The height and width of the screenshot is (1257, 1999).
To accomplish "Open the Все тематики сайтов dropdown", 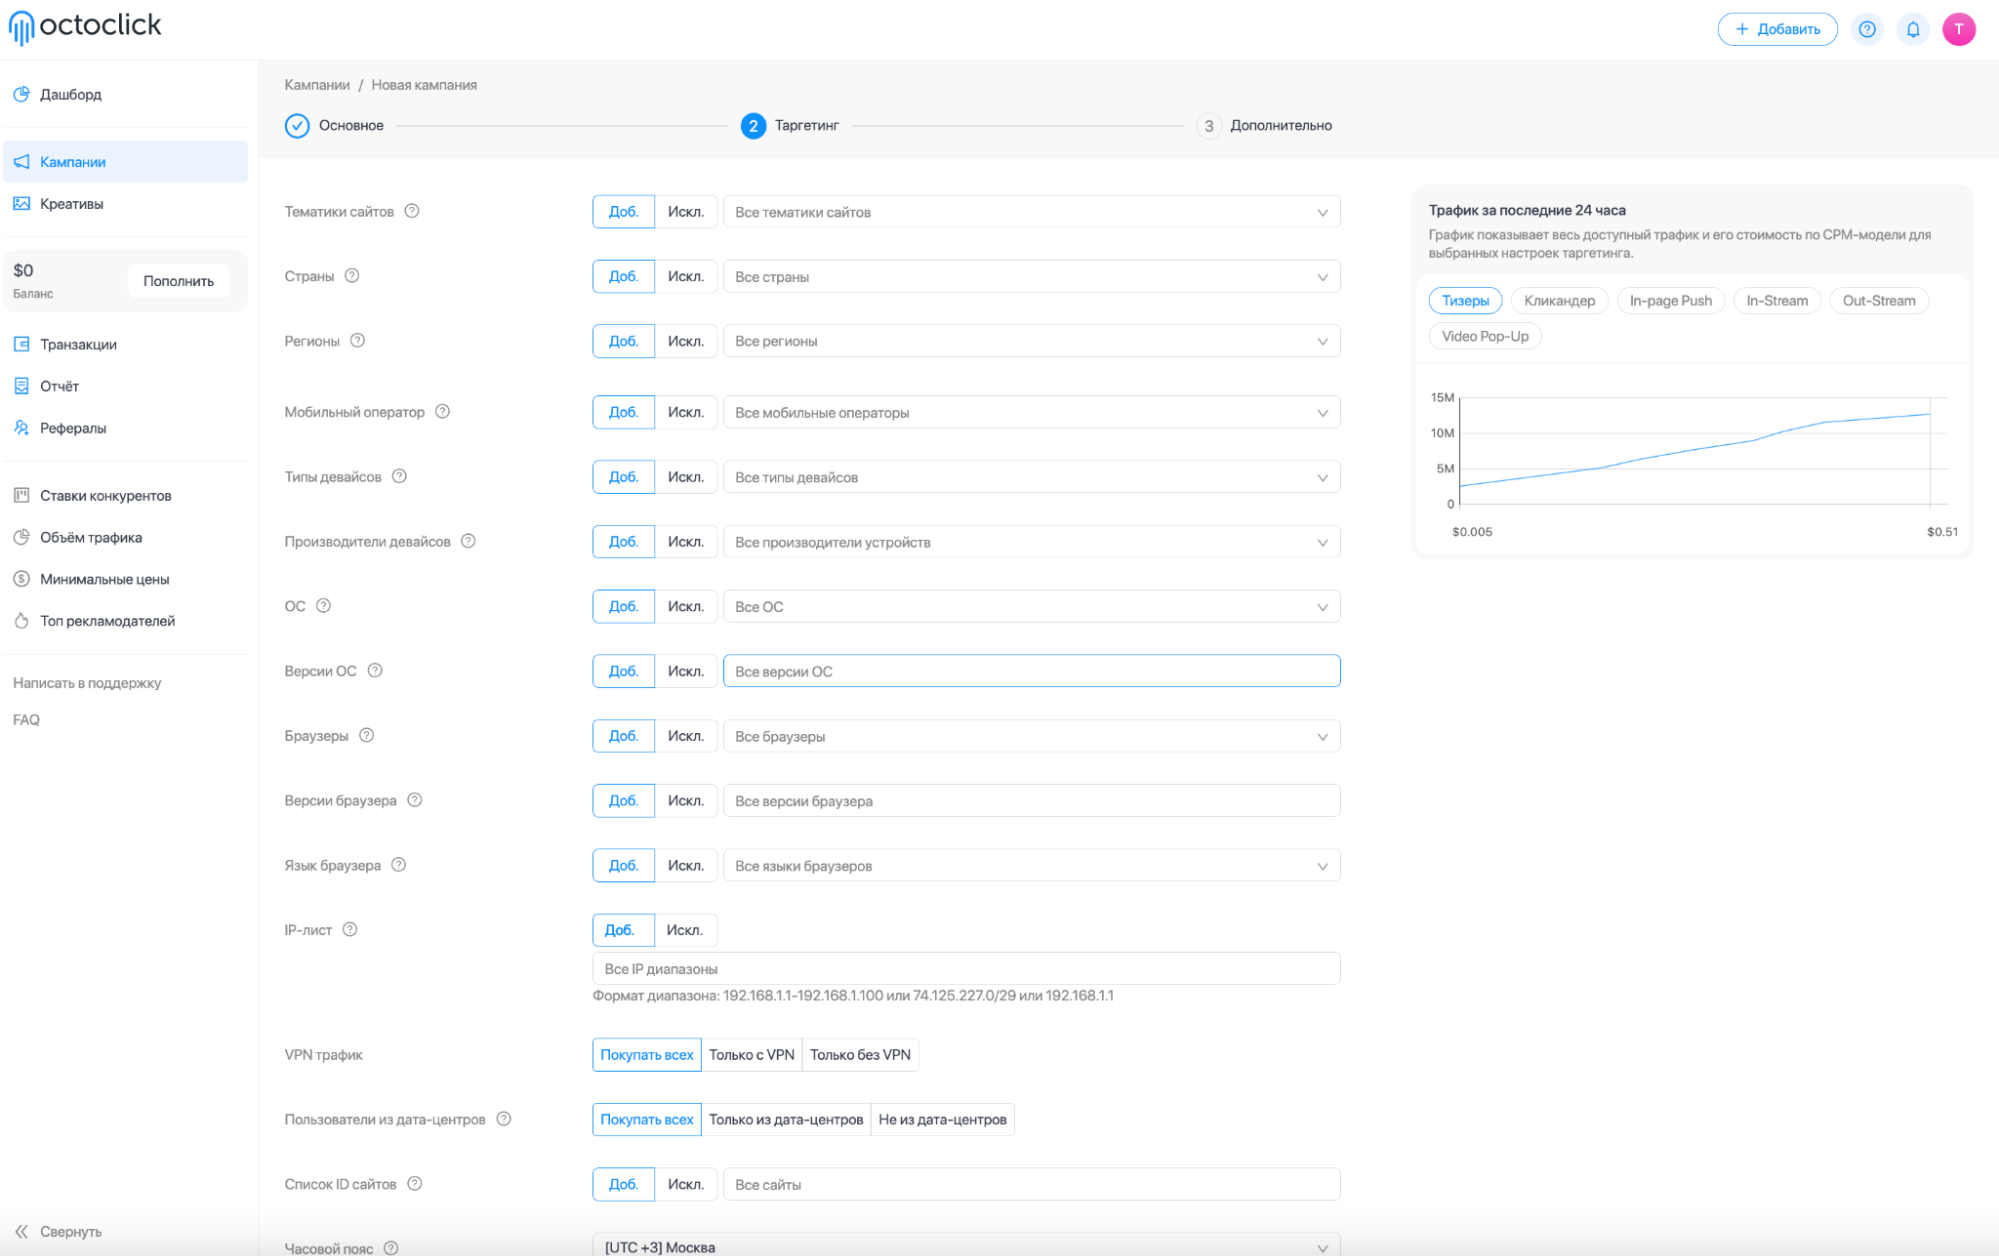I will 1031,212.
